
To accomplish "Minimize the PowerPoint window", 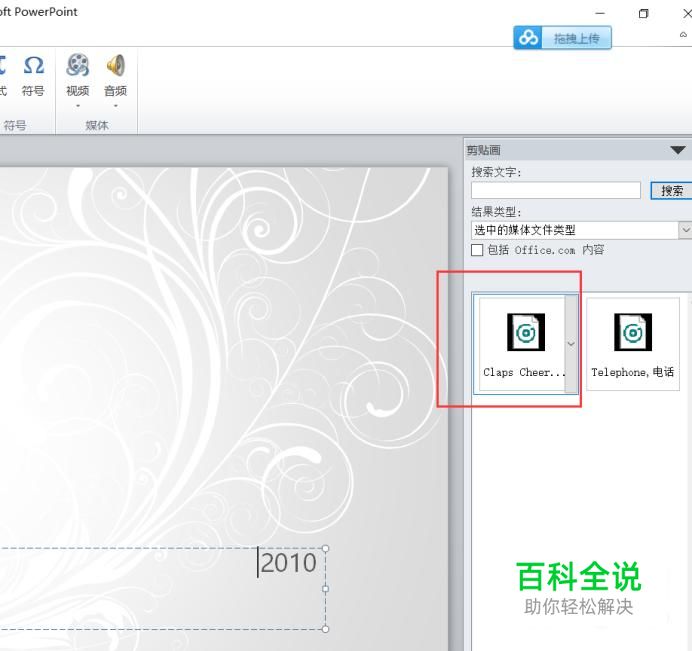I will coord(600,14).
